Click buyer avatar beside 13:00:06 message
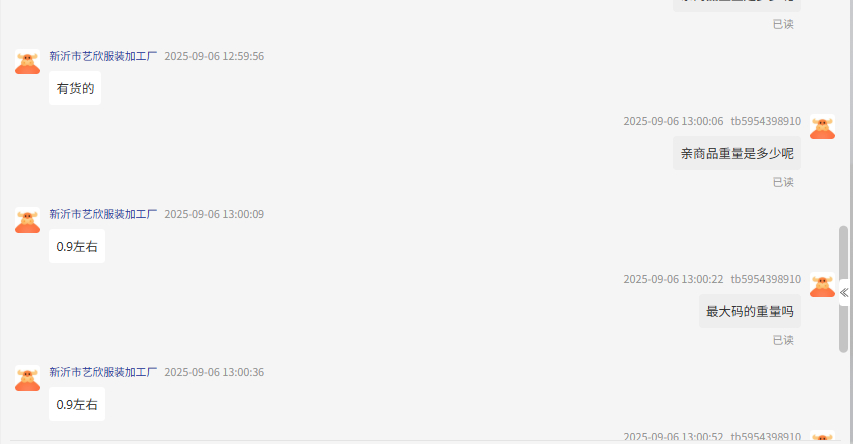853x444 pixels. (822, 126)
